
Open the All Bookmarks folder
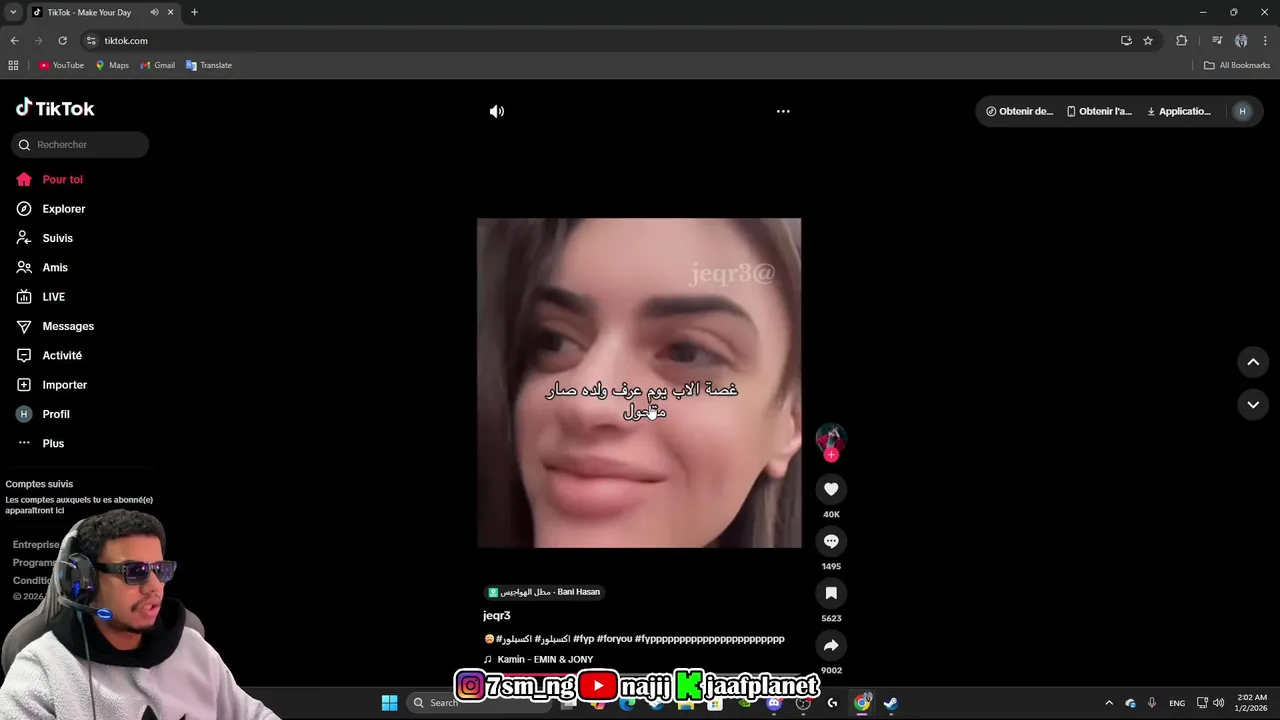click(1237, 65)
